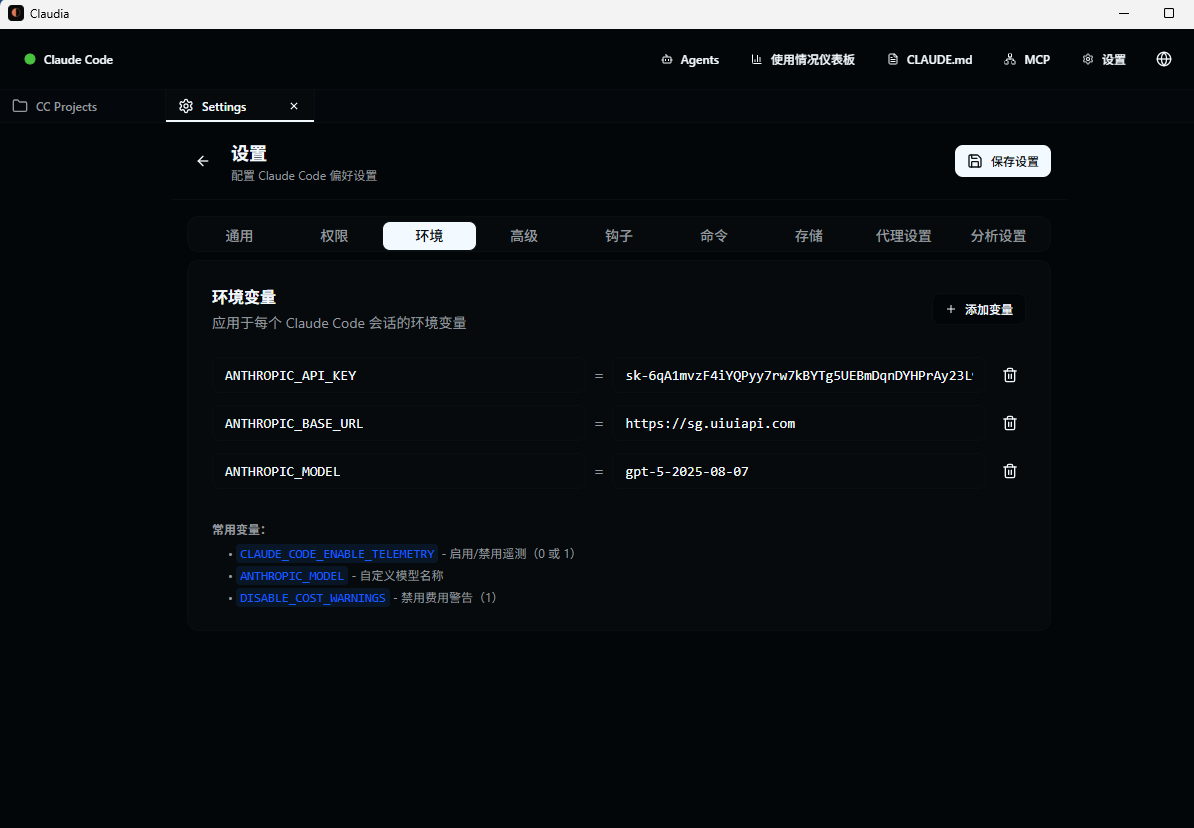The height and width of the screenshot is (828, 1194).
Task: Switch to the 存储 tab
Action: 809,235
